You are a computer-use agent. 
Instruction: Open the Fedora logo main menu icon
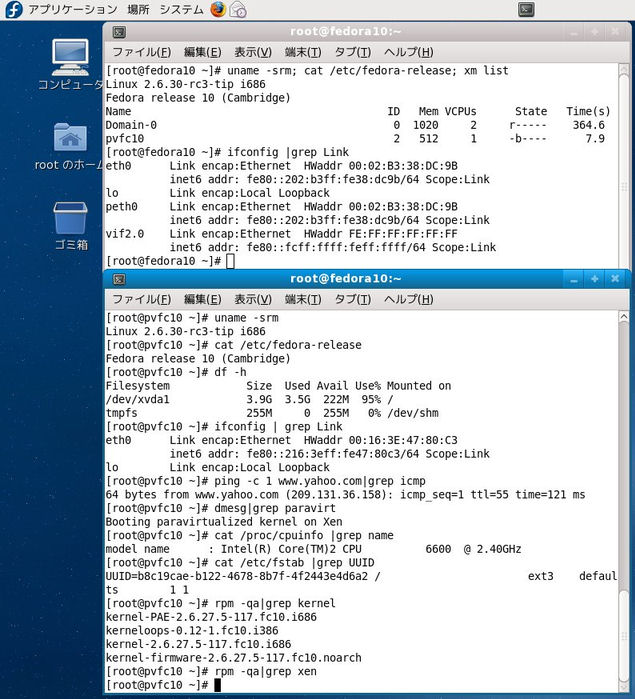click(x=14, y=9)
